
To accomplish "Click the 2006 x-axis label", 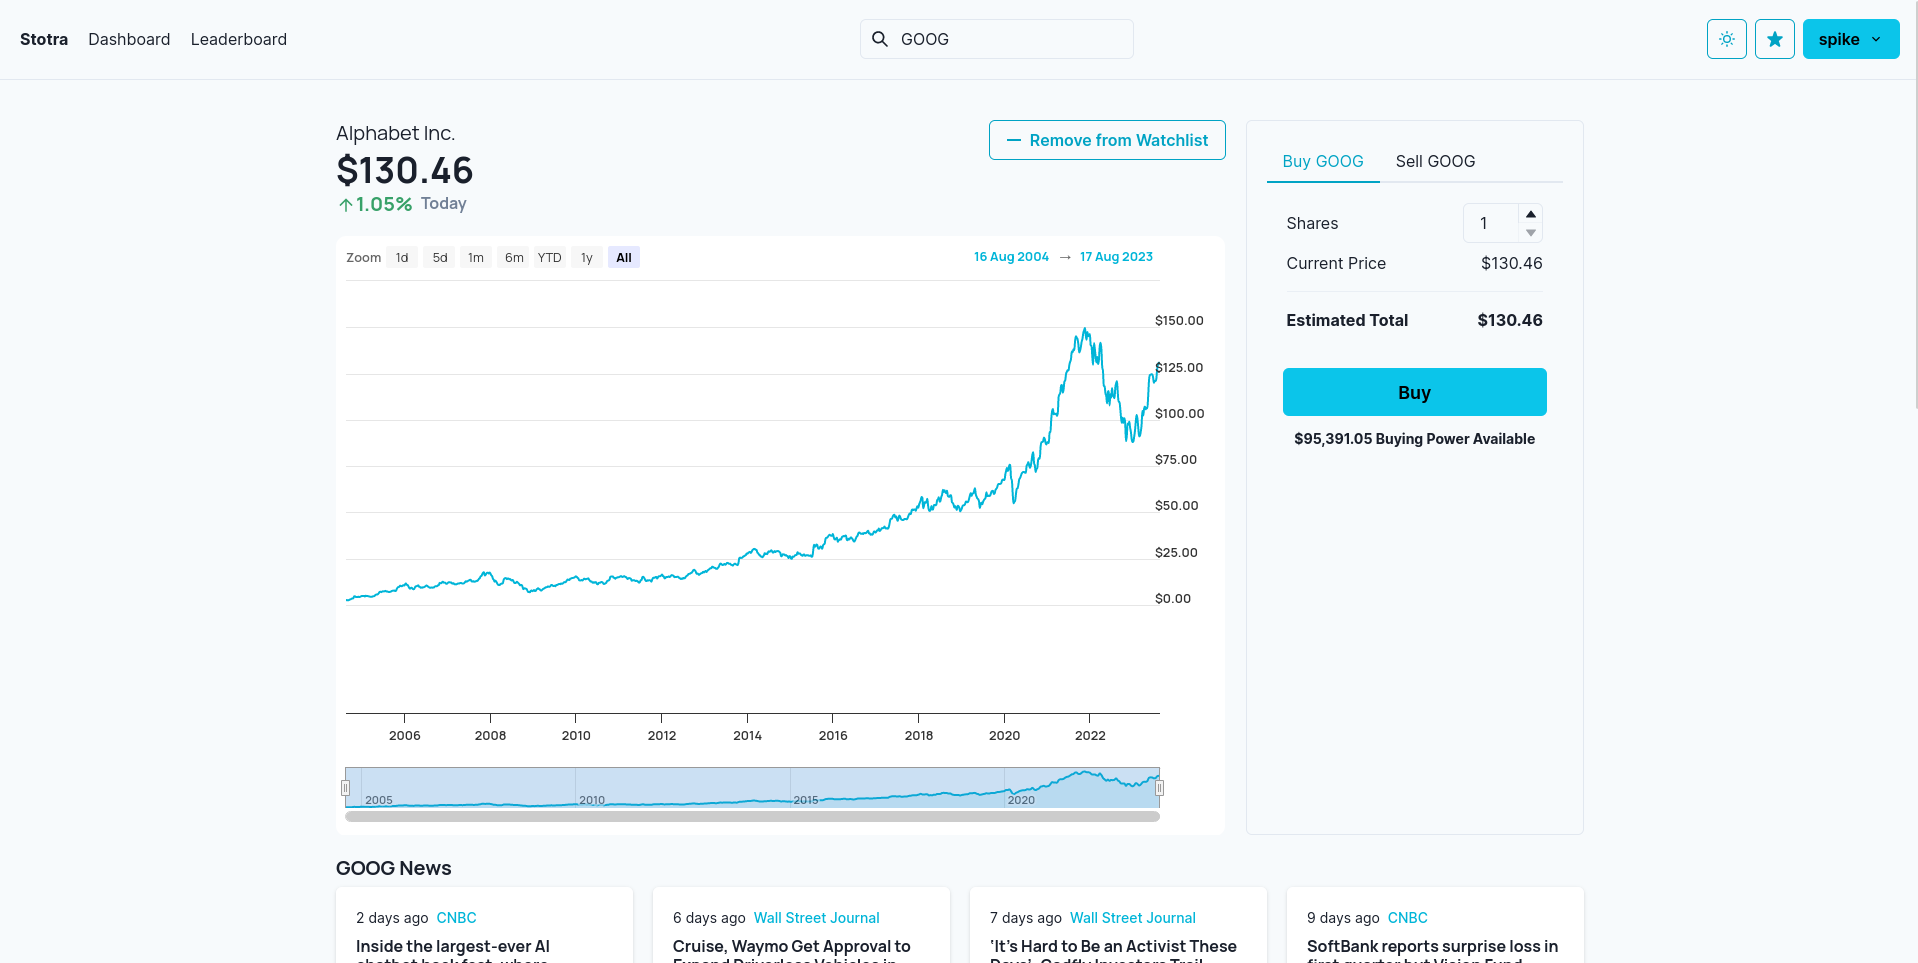I will (404, 735).
